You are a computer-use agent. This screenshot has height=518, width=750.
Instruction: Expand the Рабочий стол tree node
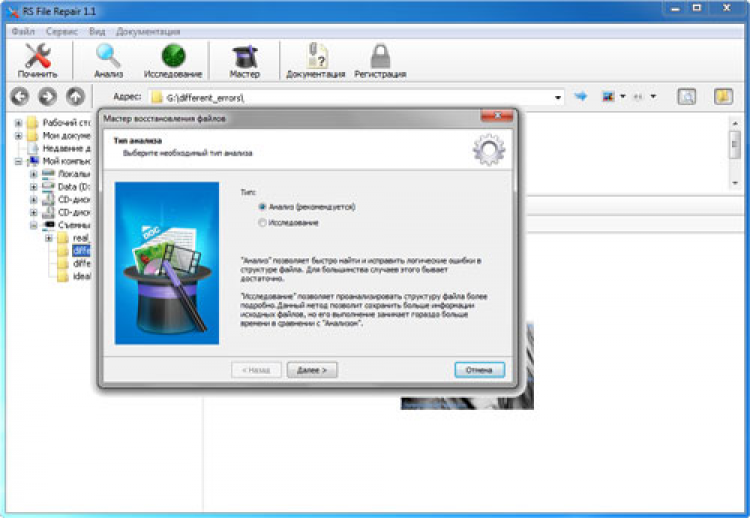pyautogui.click(x=18, y=123)
